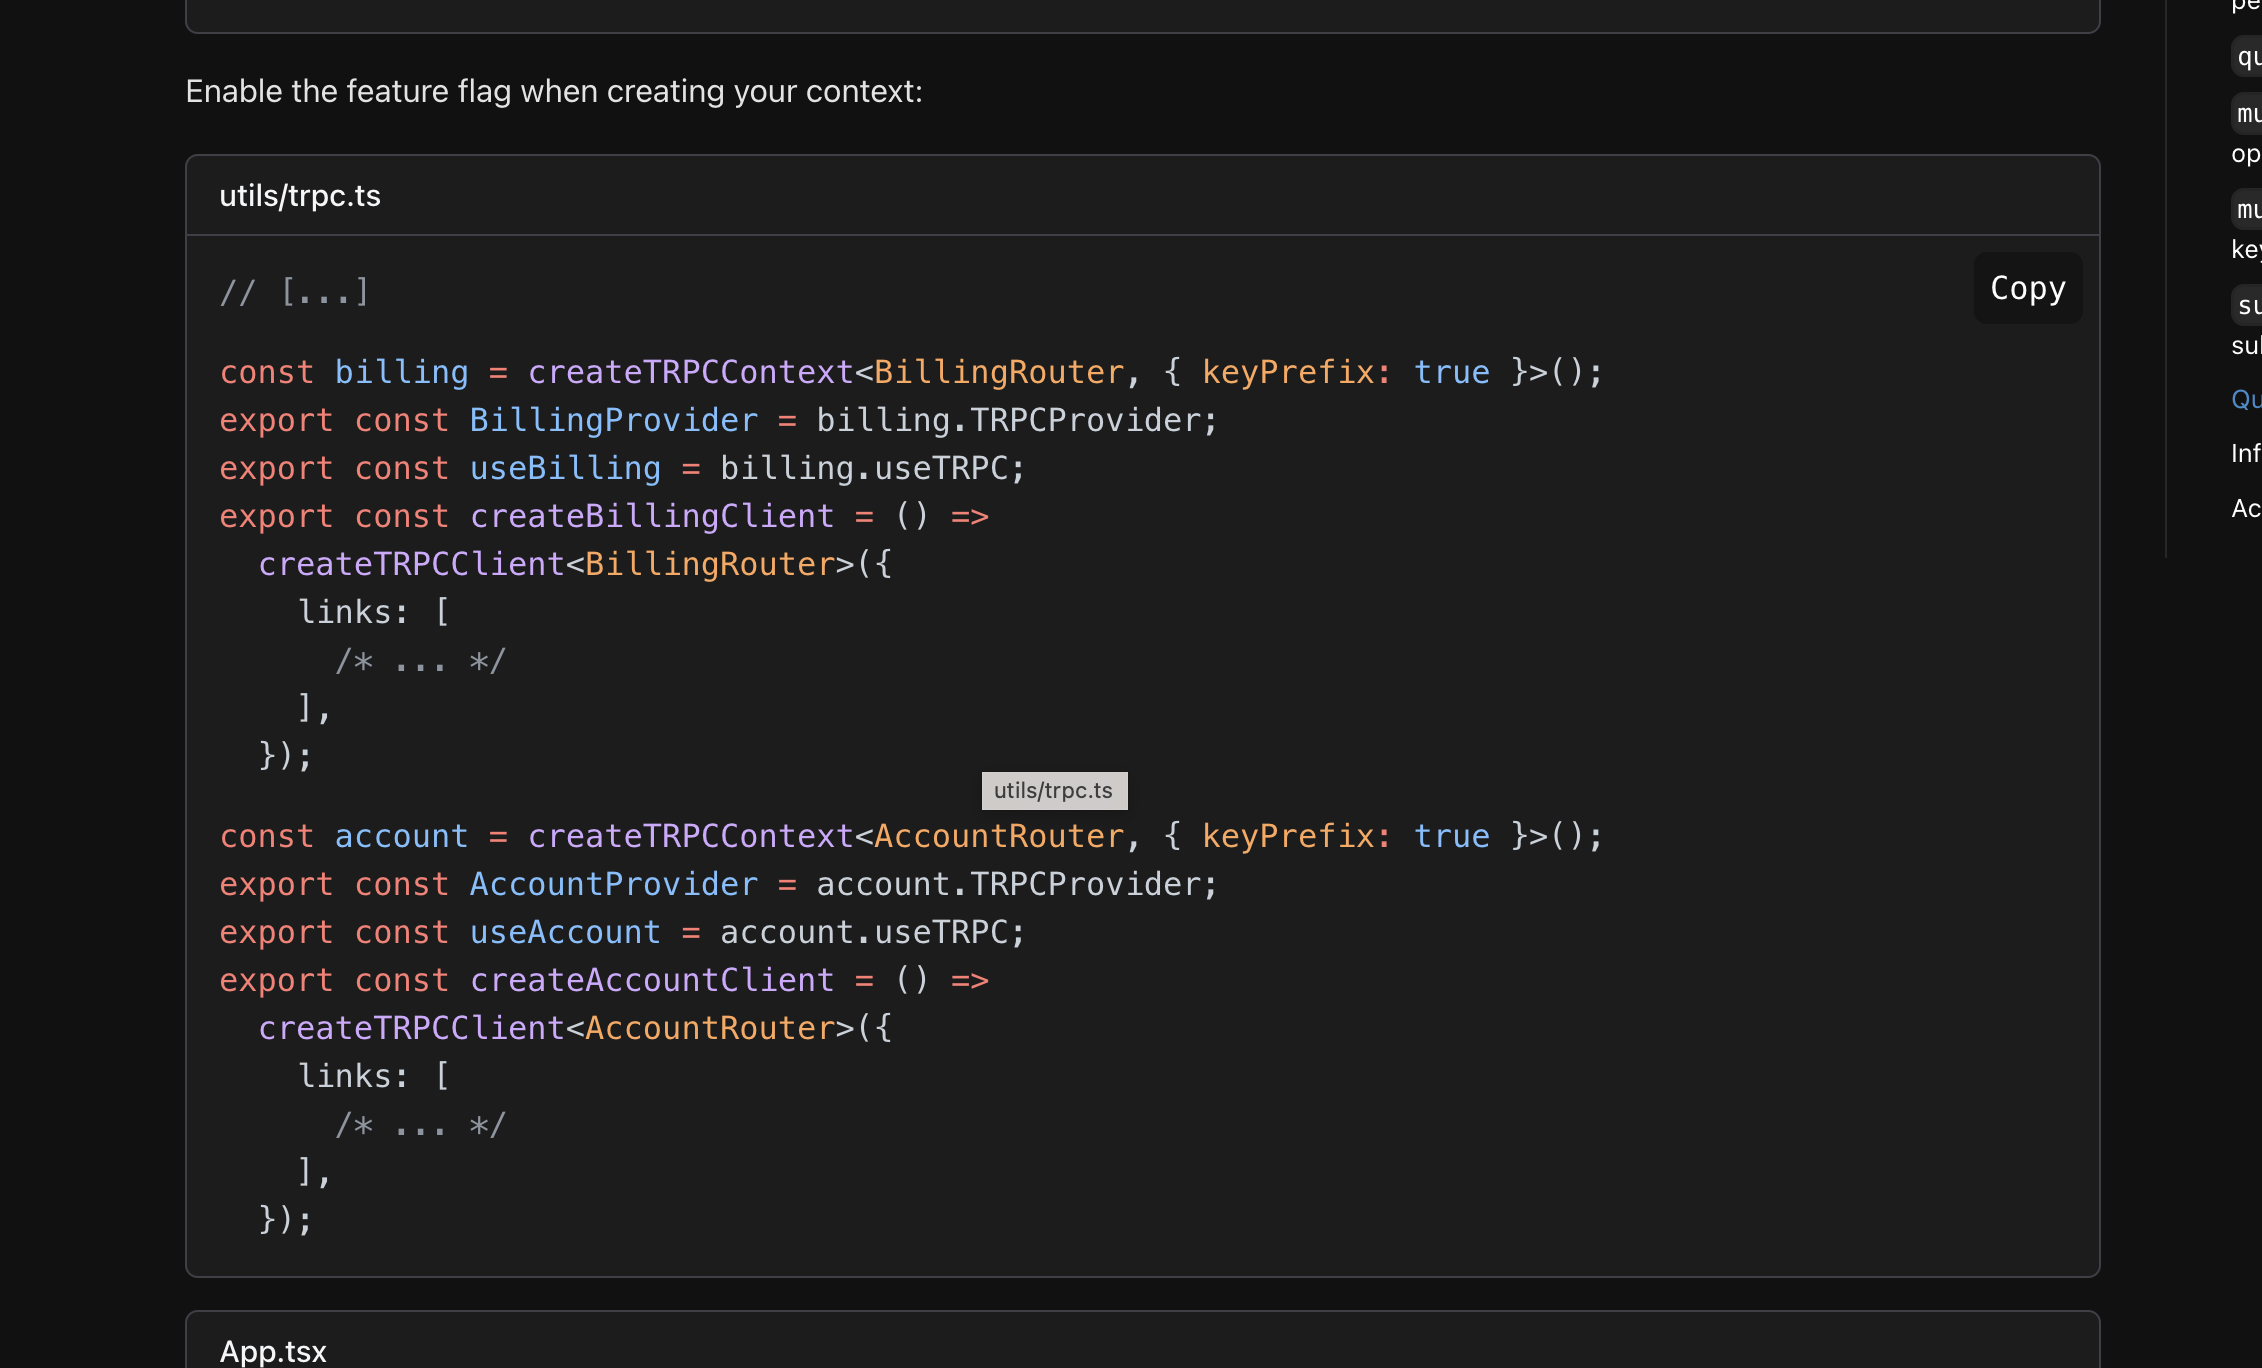This screenshot has width=2262, height=1368.
Task: Open the 'Ac' table of contents link
Action: click(2246, 509)
